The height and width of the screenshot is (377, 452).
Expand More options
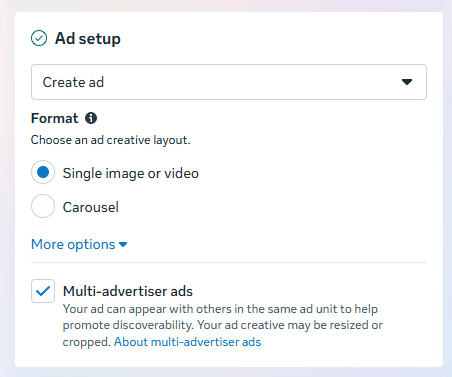point(79,244)
